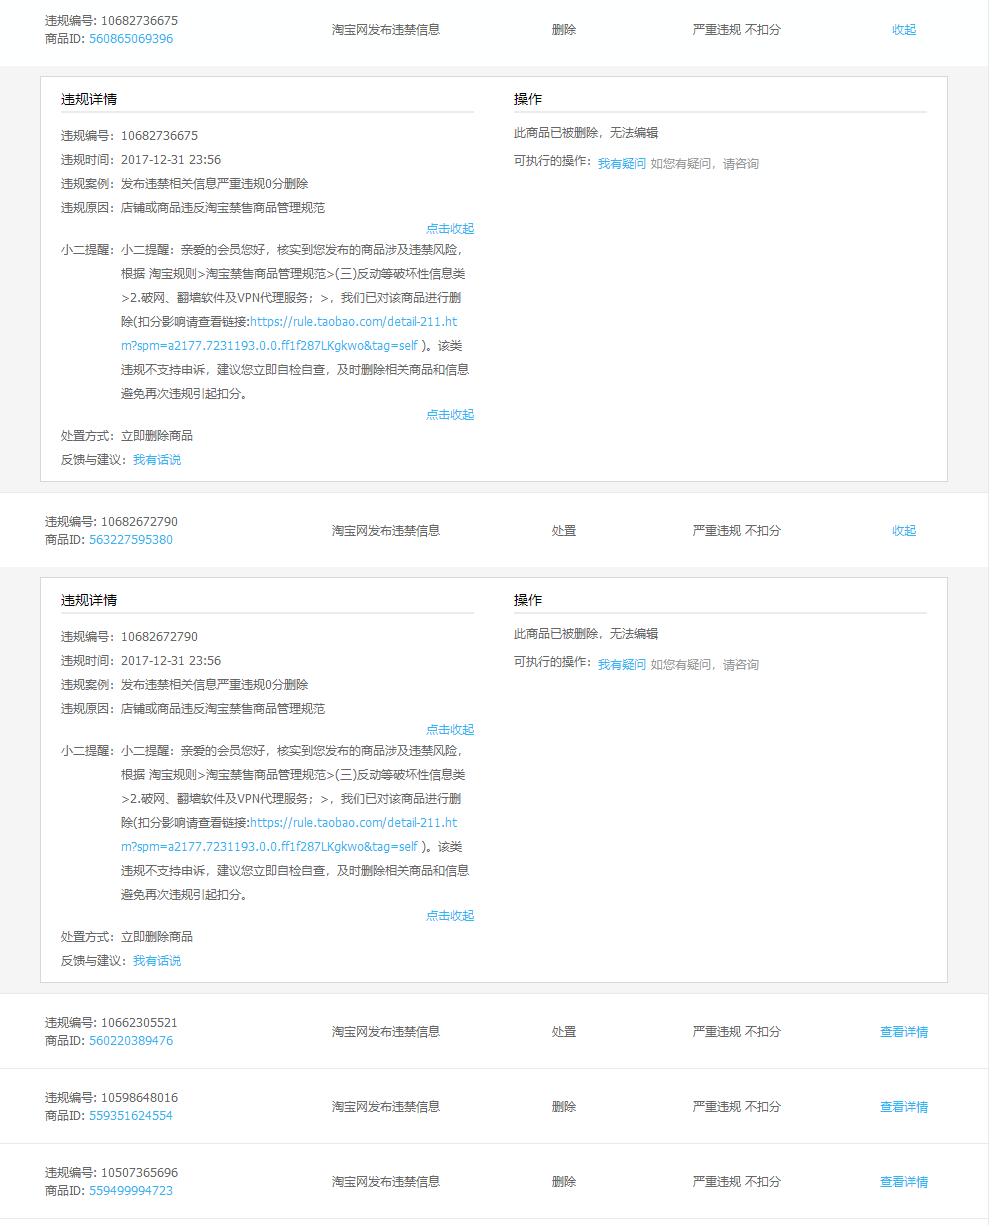
Task: Click 点击收起 above 处置方式 in 10682672790 details
Action: tap(450, 915)
